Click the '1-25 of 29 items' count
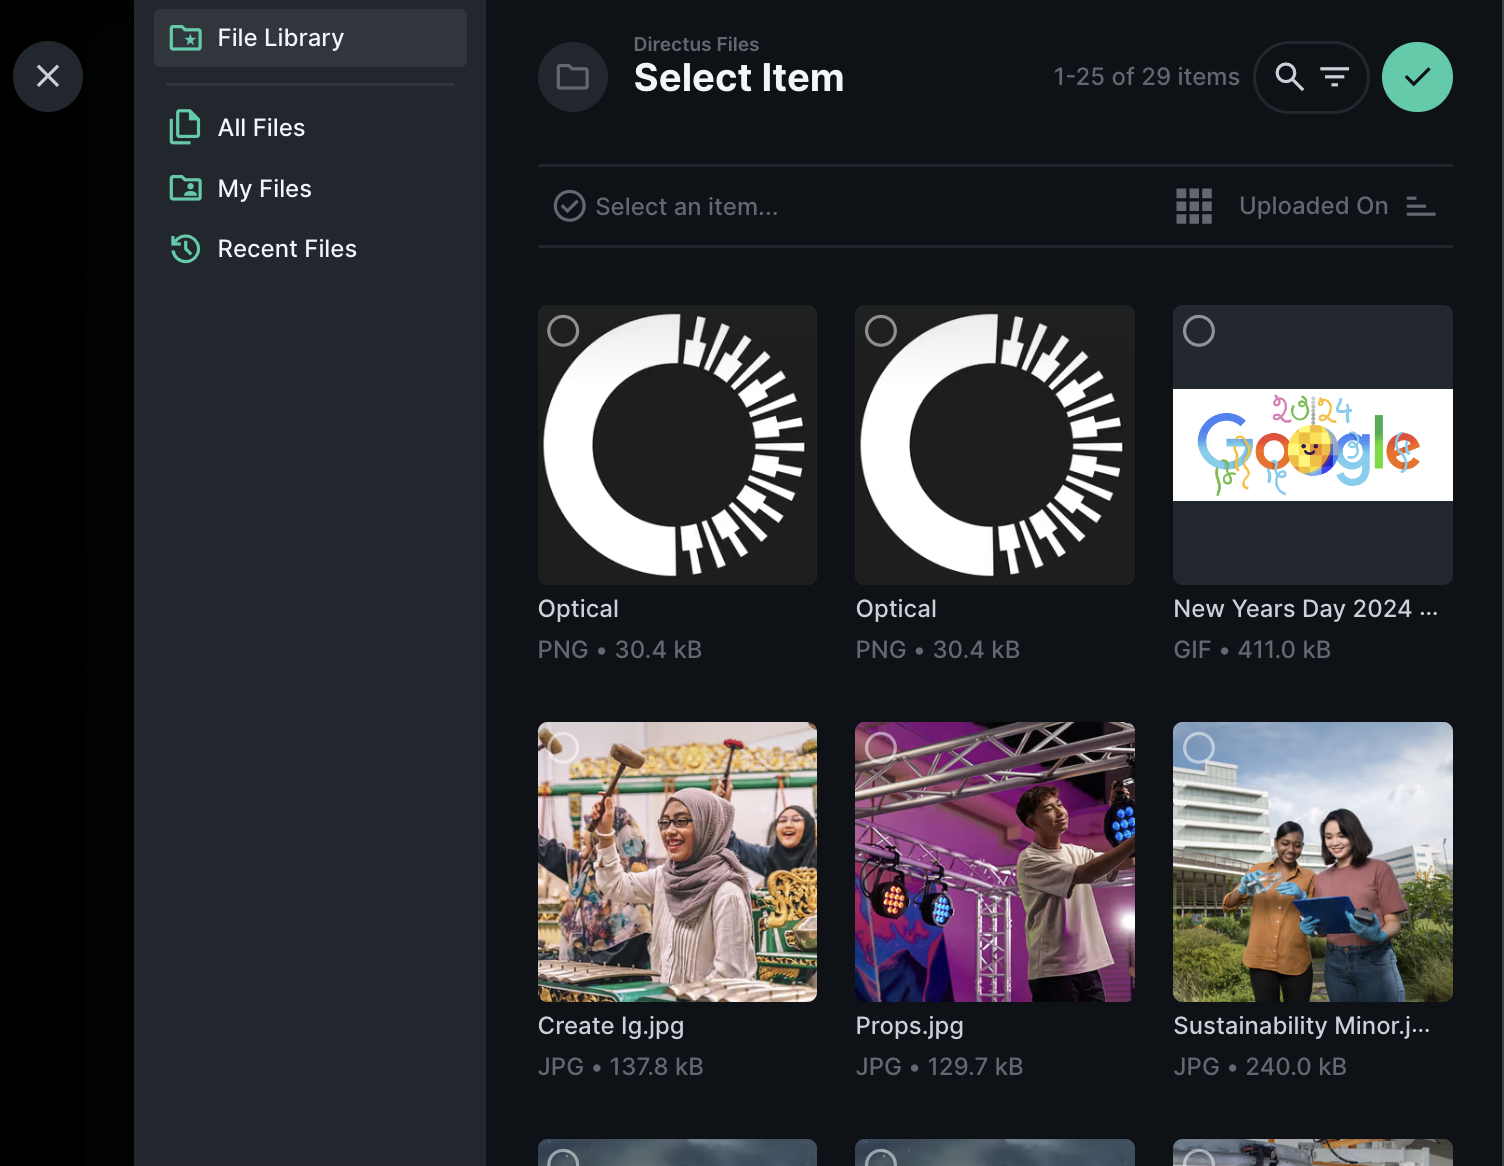The image size is (1504, 1166). pyautogui.click(x=1146, y=77)
